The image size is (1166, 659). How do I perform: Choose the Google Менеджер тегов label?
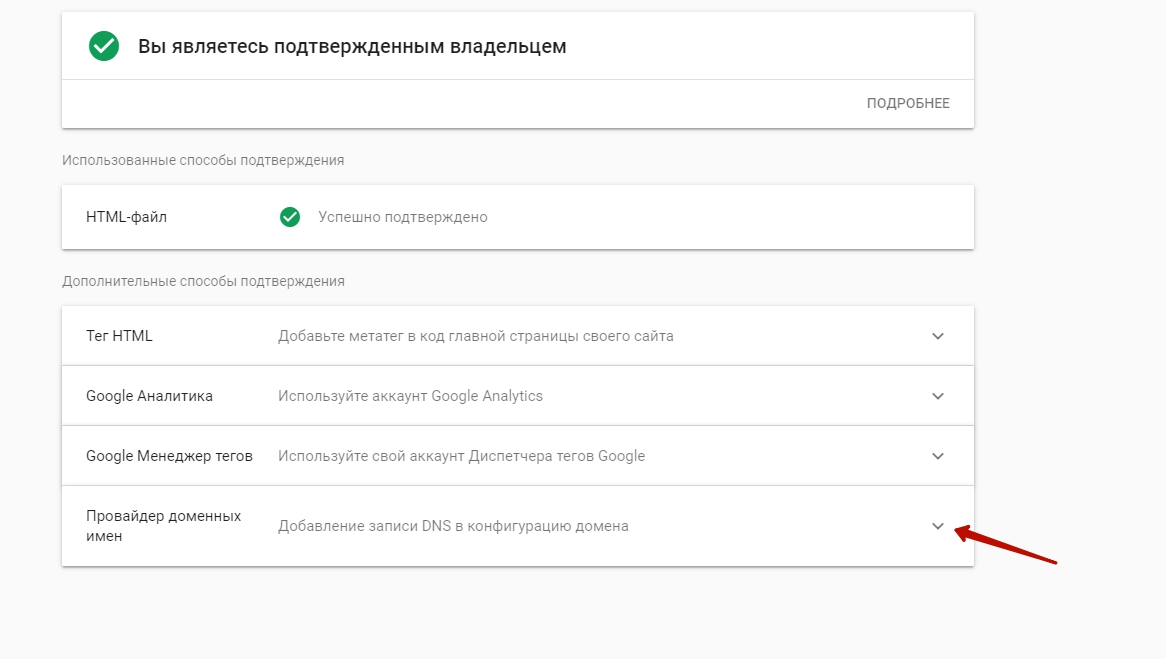click(x=169, y=456)
